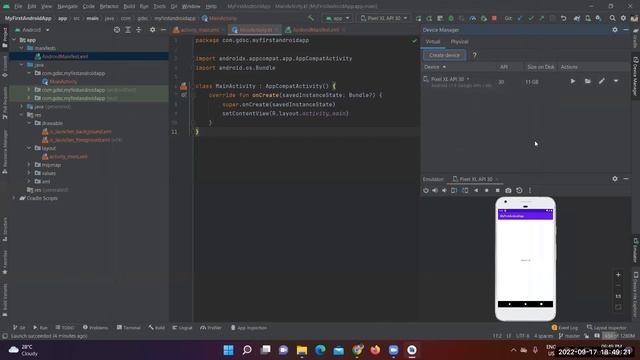Open the Navigate menu
The height and width of the screenshot is (360, 640).
(x=67, y=7)
